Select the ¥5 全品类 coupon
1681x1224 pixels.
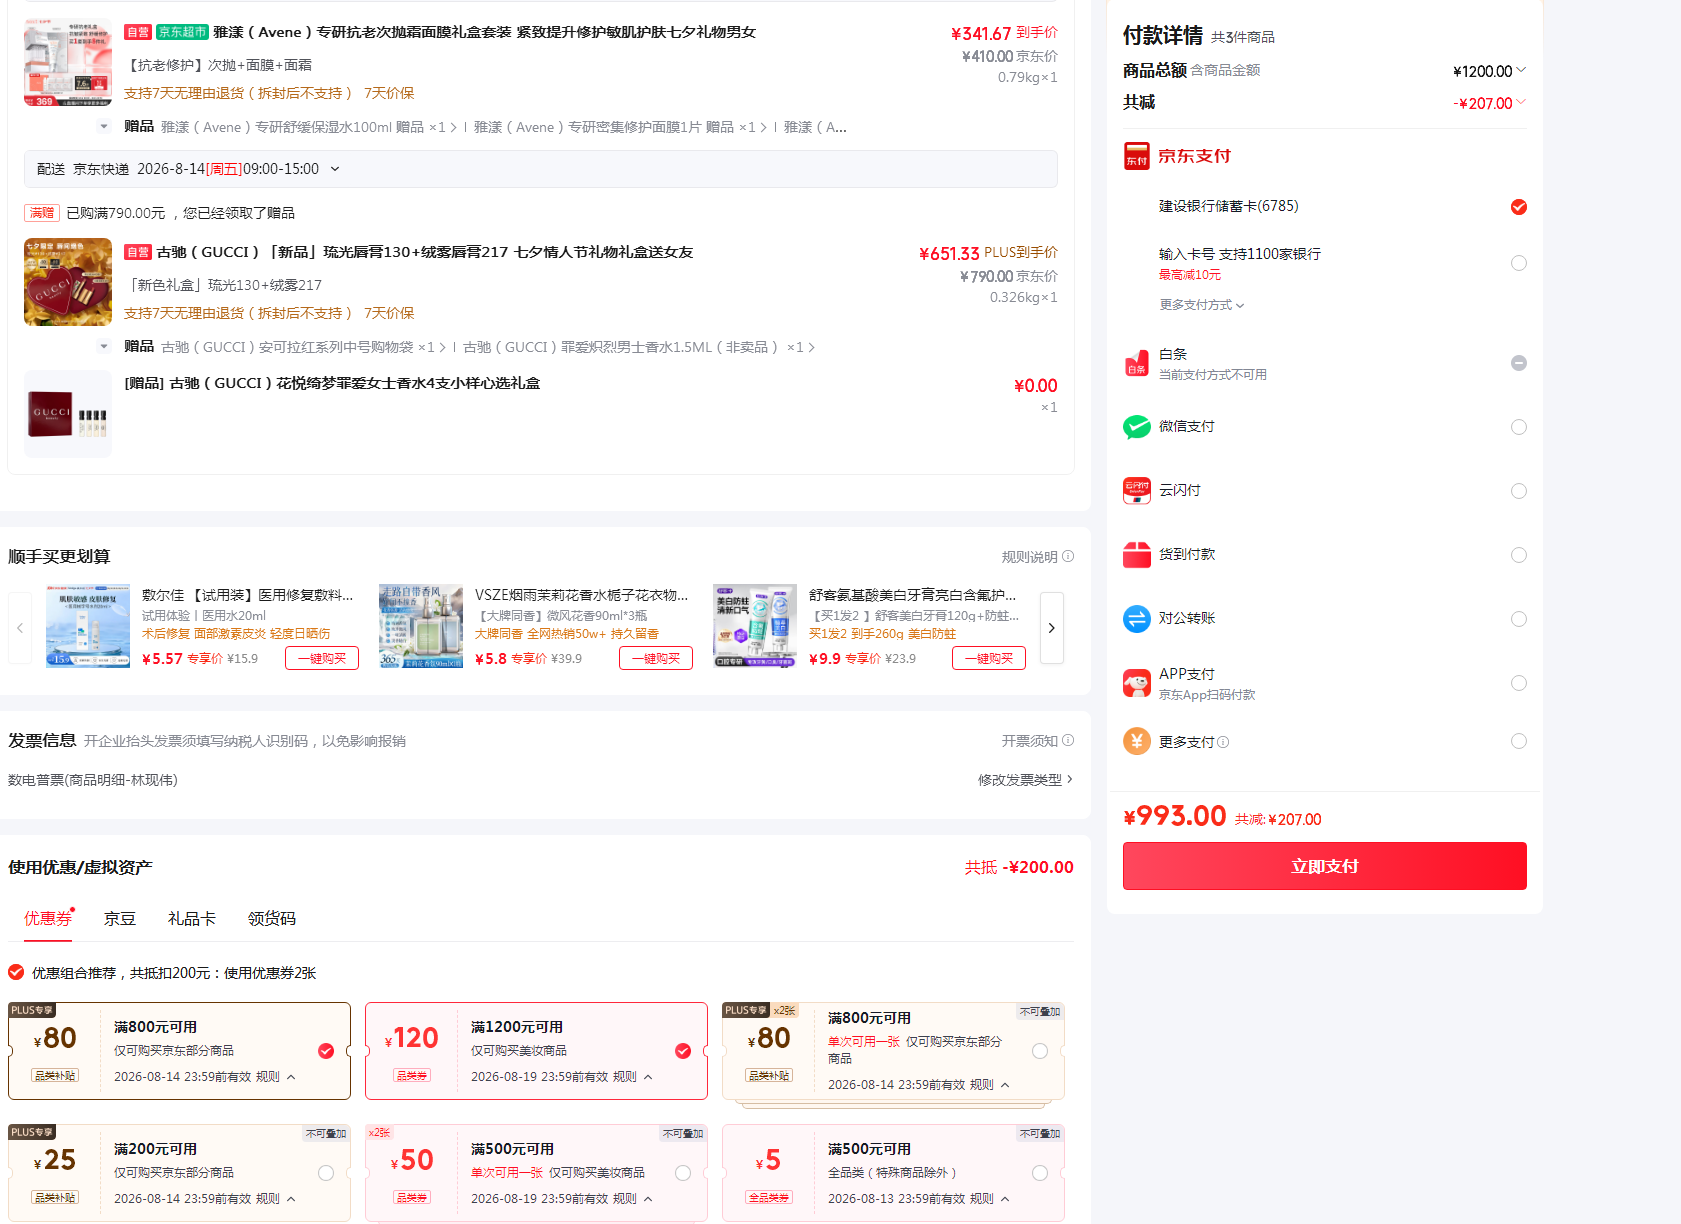[x=1040, y=1173]
